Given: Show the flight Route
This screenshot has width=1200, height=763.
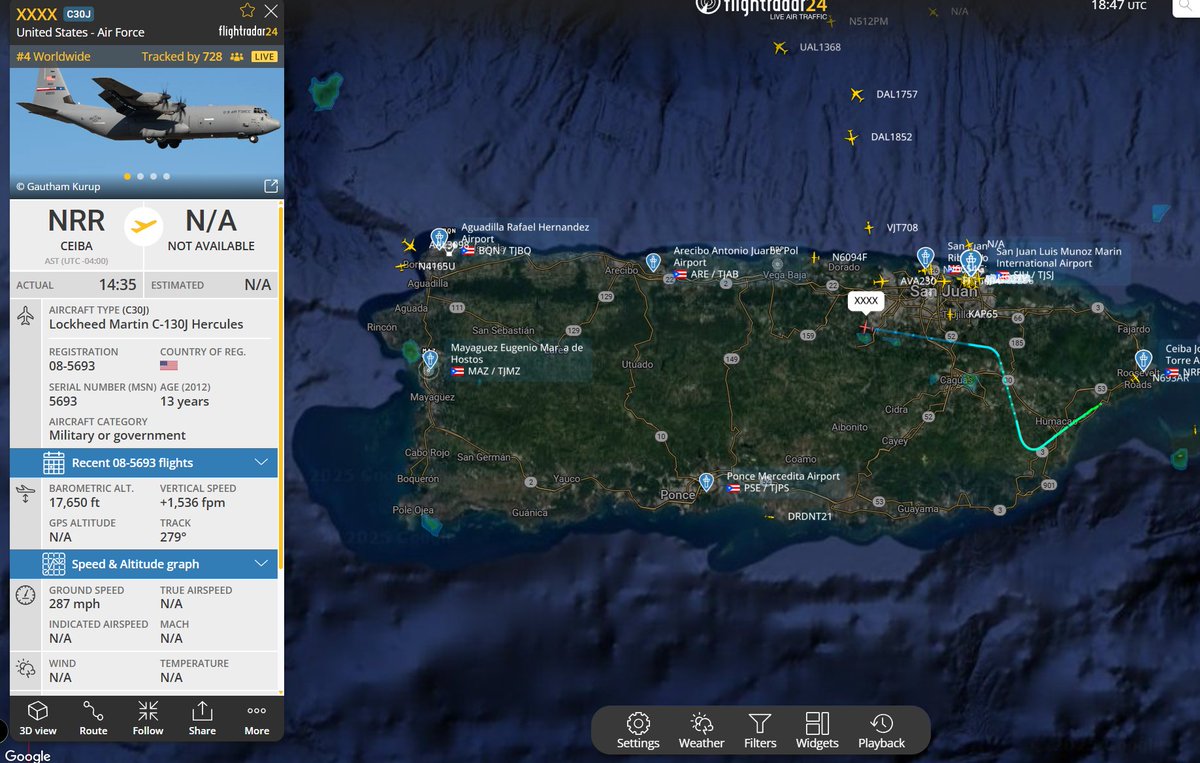Looking at the screenshot, I should click(93, 718).
